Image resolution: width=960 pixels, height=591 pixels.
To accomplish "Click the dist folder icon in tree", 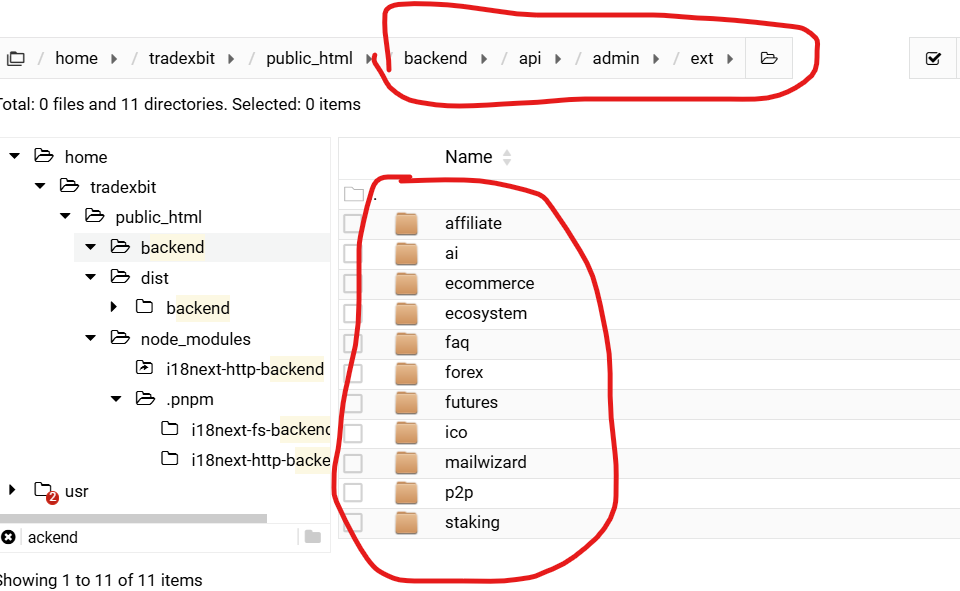I will pos(120,277).
